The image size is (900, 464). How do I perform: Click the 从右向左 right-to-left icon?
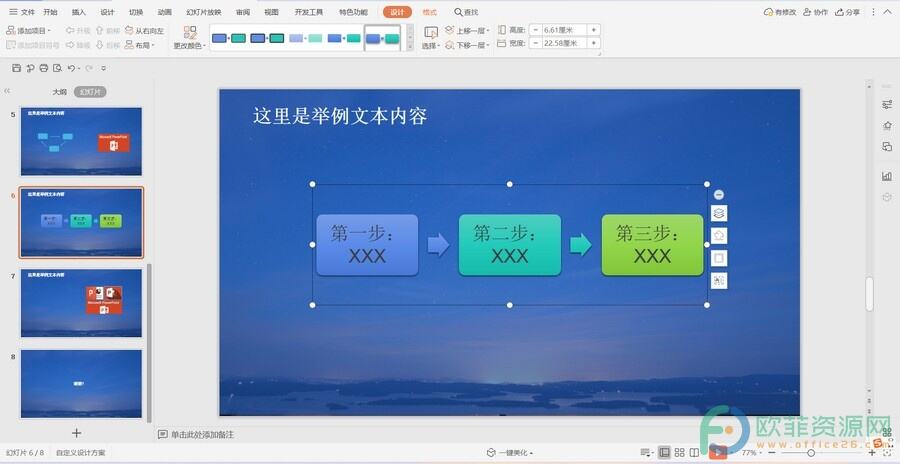[144, 30]
